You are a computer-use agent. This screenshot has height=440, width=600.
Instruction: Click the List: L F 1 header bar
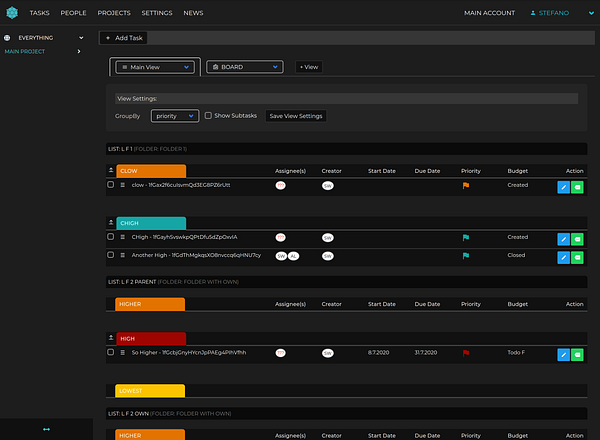coord(347,149)
